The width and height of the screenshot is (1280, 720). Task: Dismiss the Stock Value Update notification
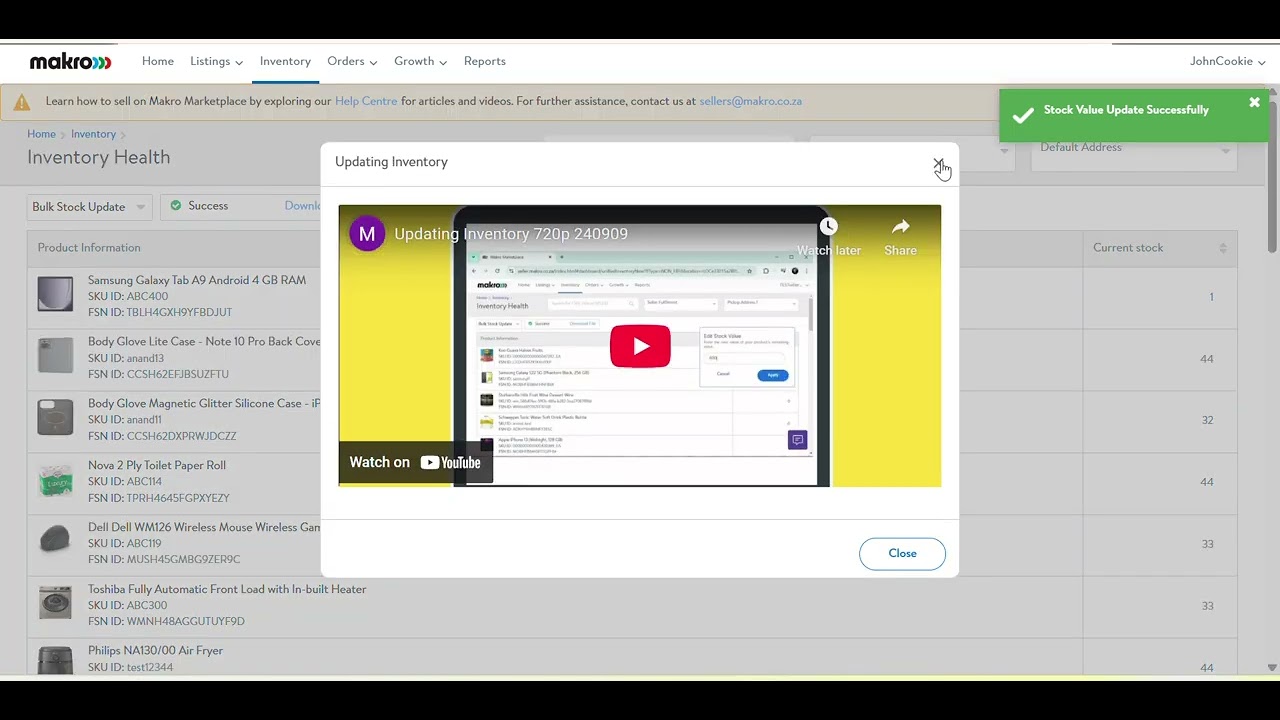pos(1254,103)
